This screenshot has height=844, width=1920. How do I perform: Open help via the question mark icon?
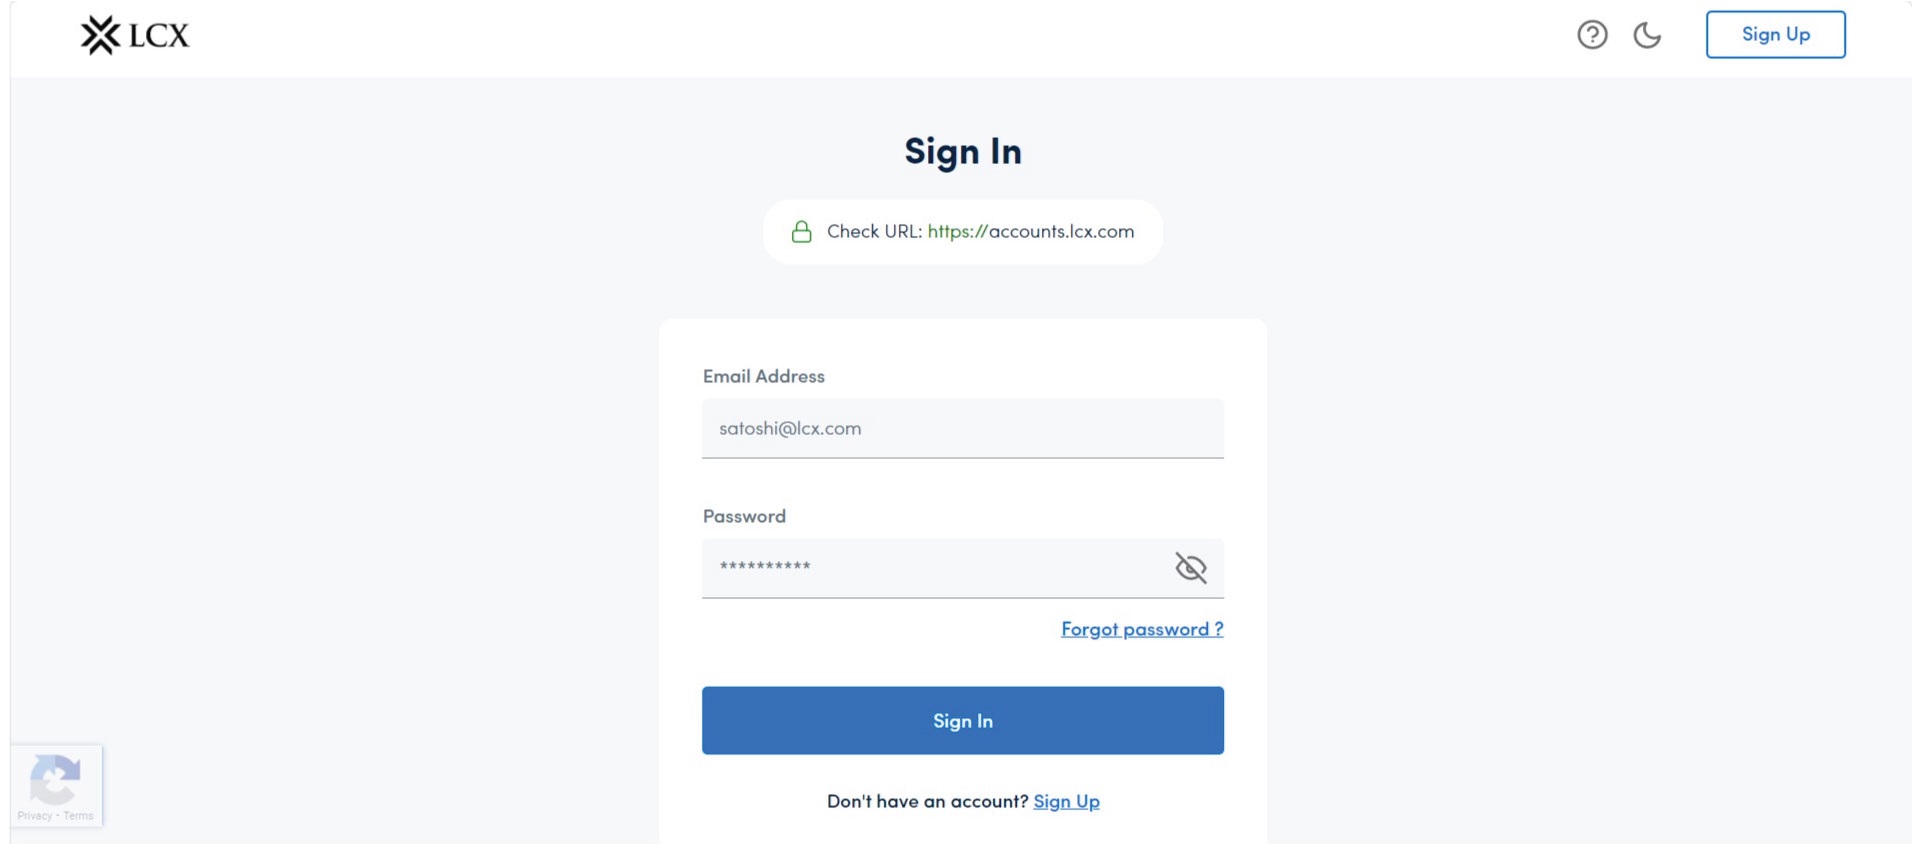[1592, 35]
